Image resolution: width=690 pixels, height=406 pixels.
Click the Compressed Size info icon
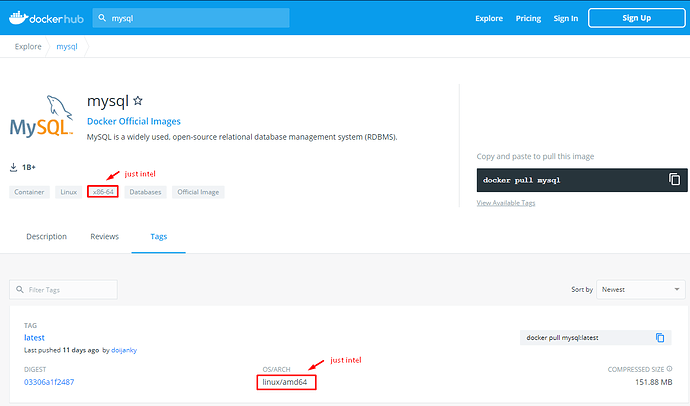point(669,369)
